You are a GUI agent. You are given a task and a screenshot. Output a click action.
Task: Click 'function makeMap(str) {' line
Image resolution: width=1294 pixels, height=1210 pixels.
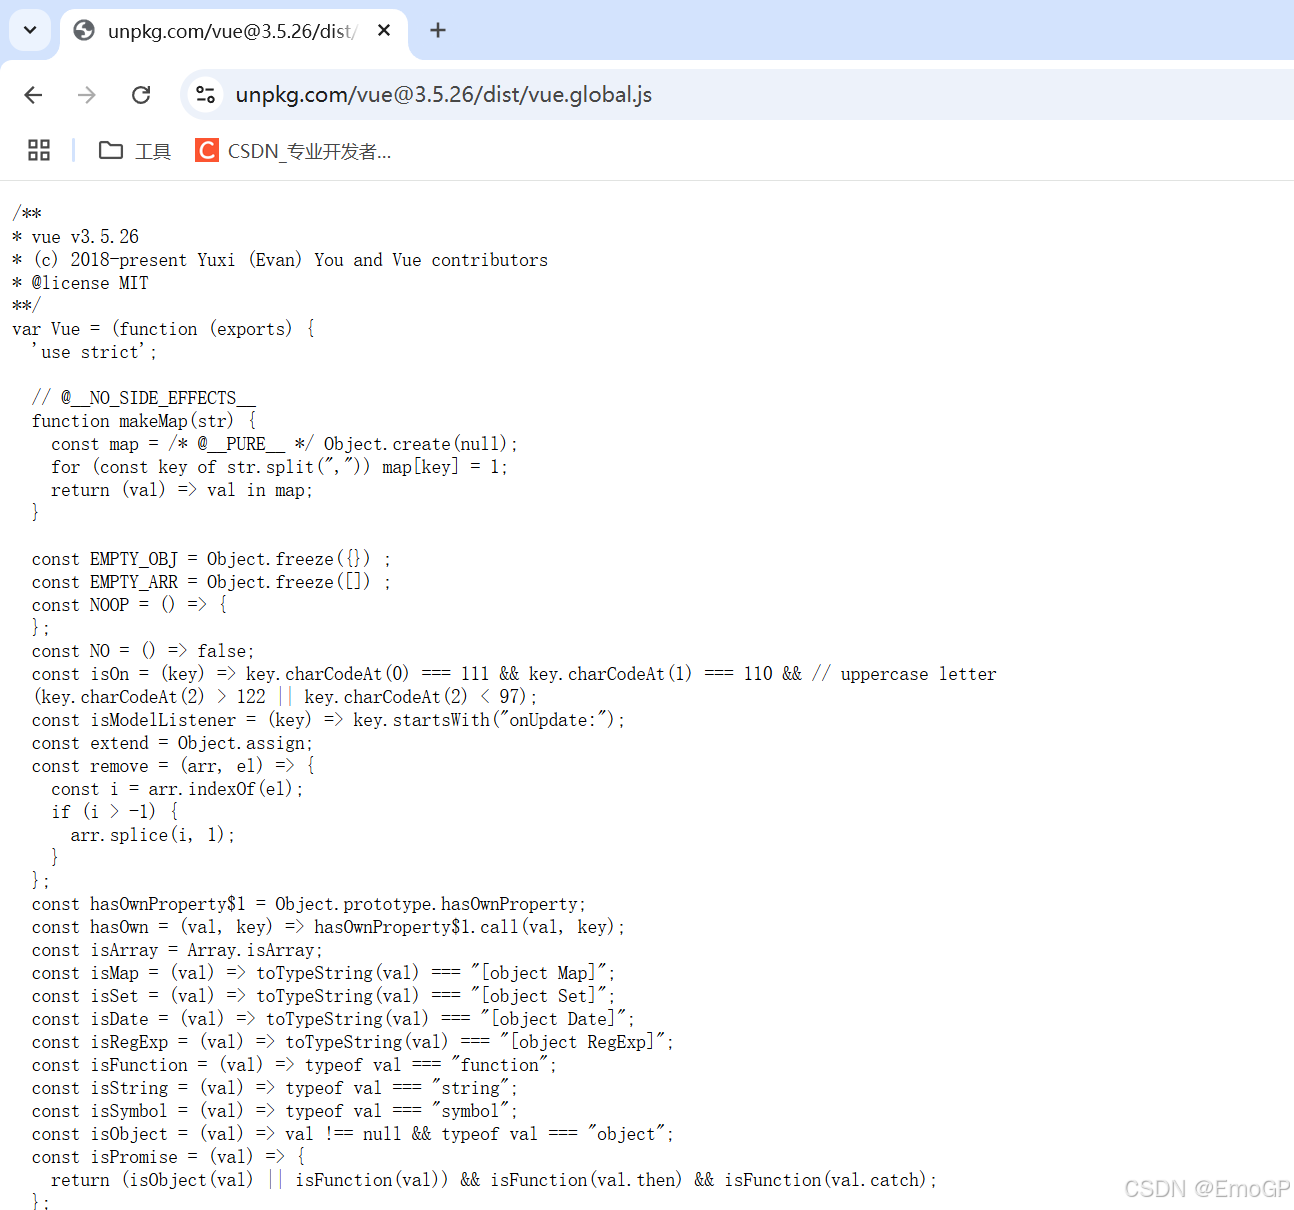pyautogui.click(x=143, y=421)
